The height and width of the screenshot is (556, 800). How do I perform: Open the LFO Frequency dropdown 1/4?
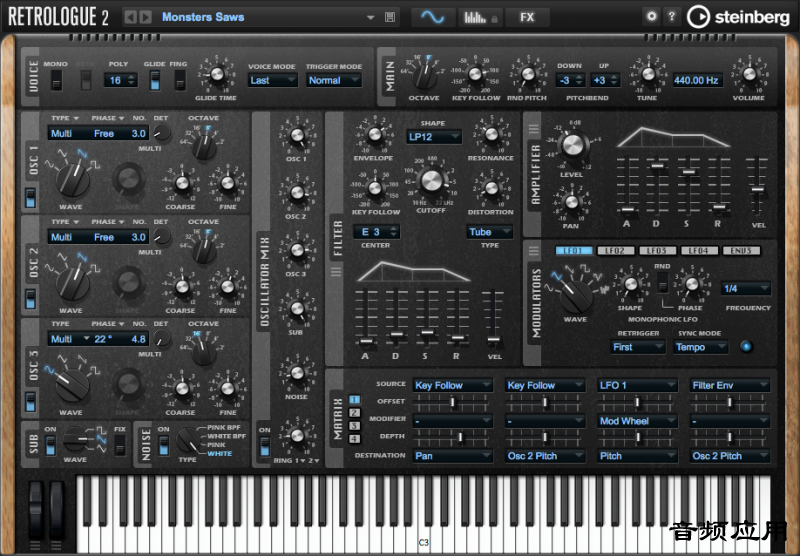pyautogui.click(x=745, y=289)
